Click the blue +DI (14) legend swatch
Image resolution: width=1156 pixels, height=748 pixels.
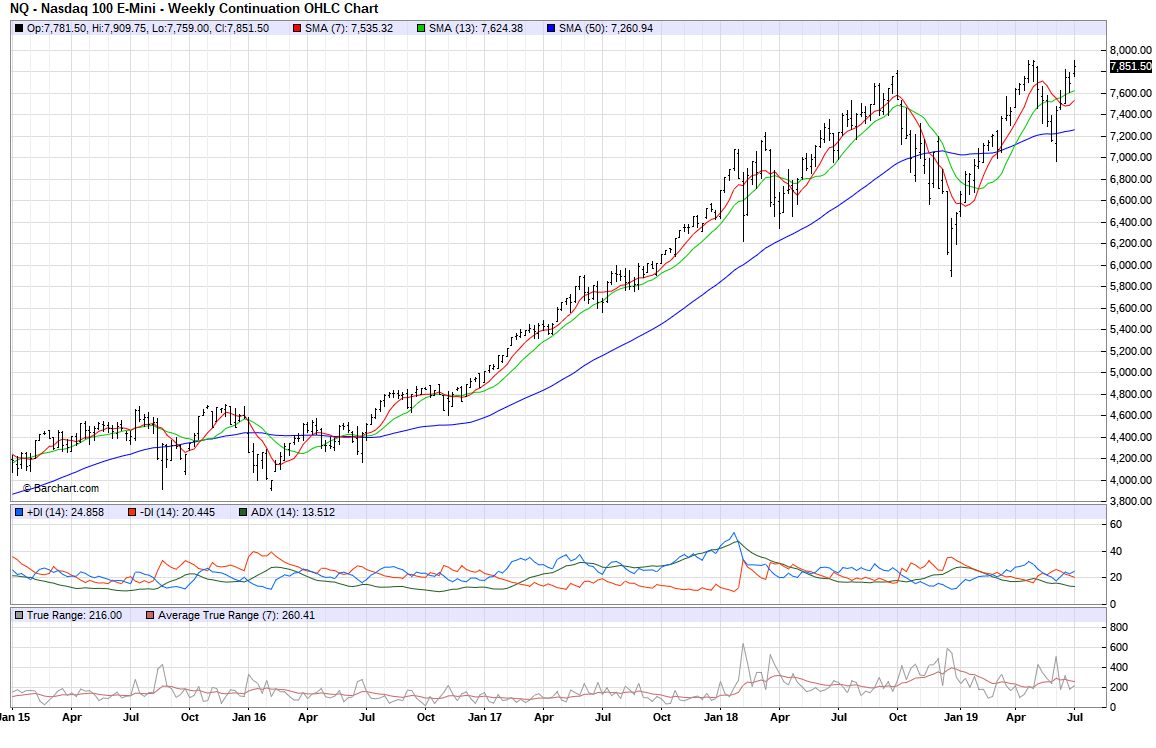(x=18, y=512)
